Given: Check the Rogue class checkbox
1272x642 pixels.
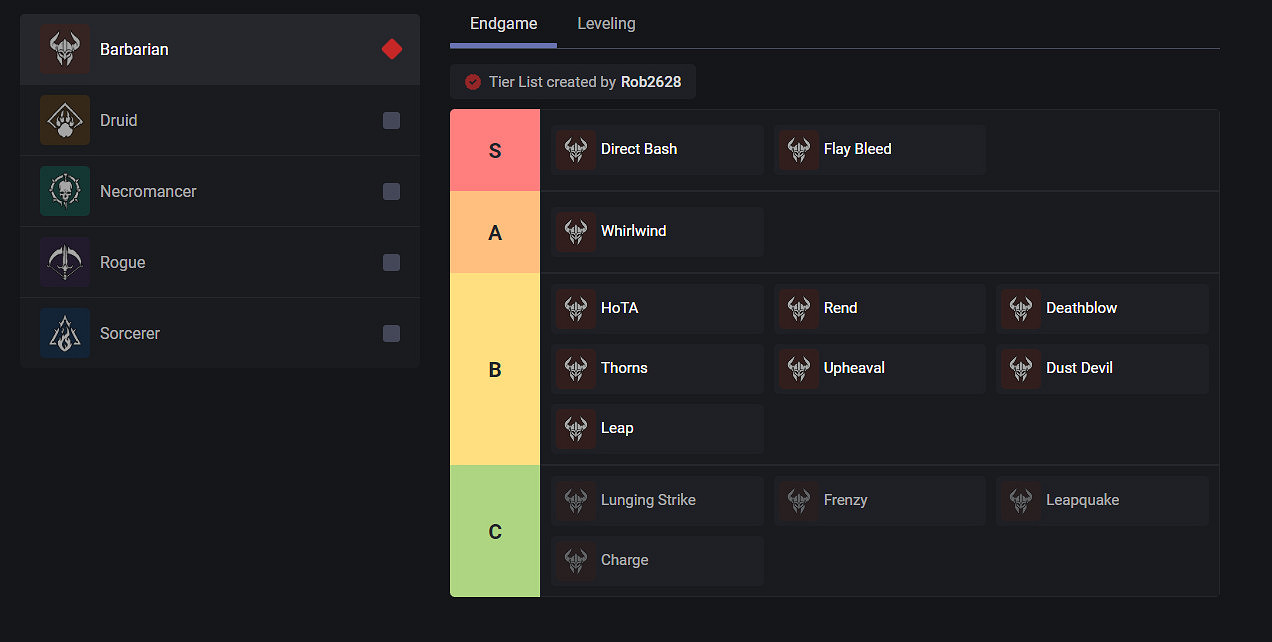Looking at the screenshot, I should point(391,262).
